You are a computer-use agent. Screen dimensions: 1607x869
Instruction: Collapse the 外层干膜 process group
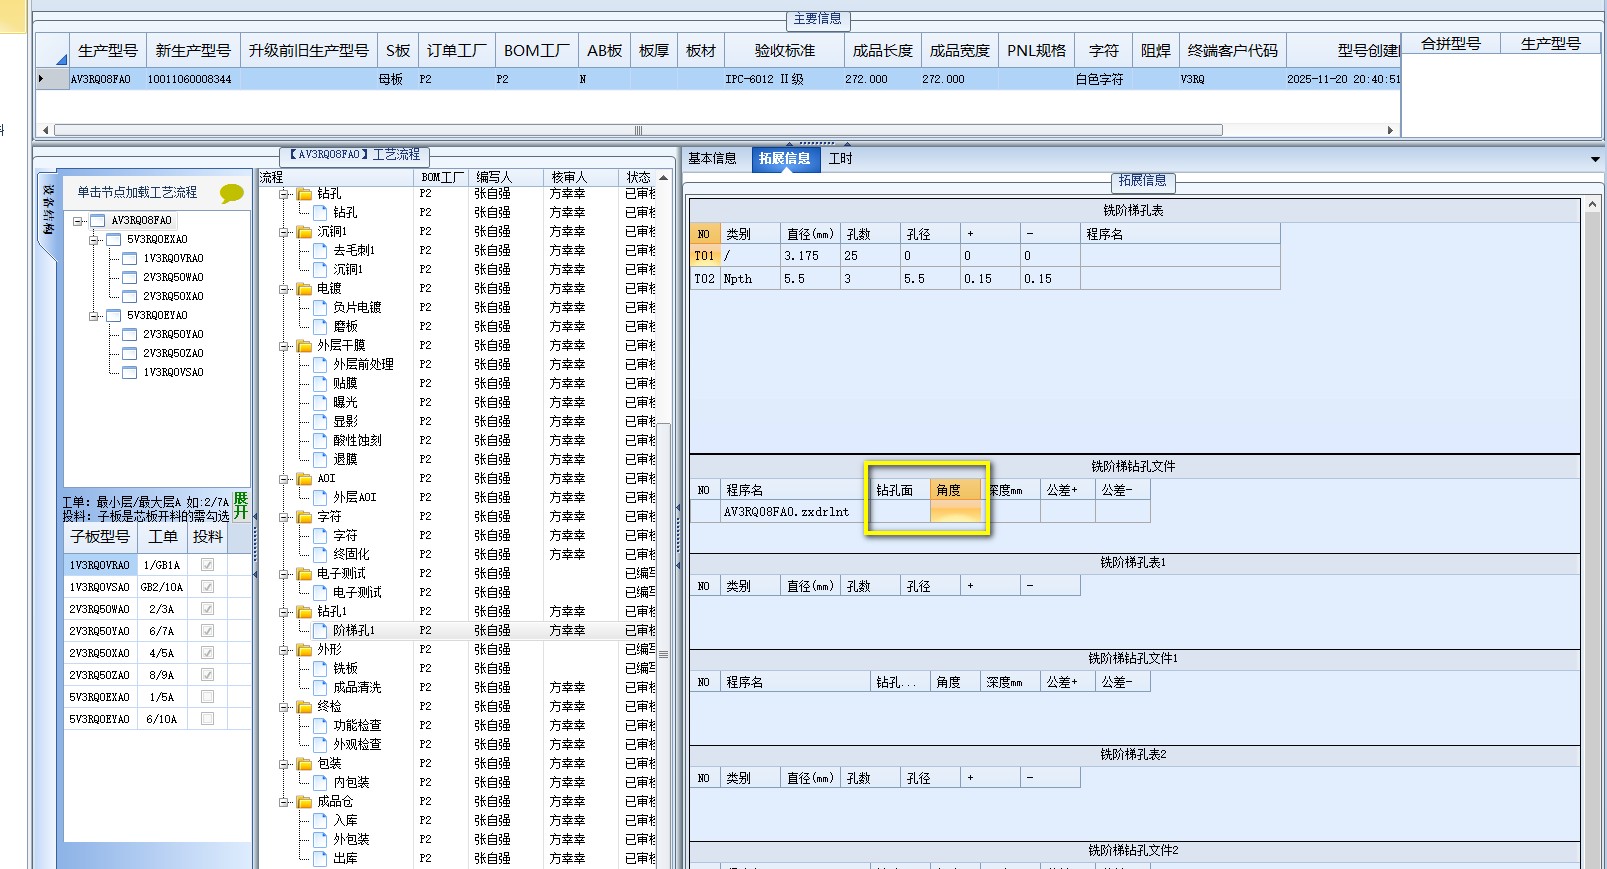tap(284, 346)
